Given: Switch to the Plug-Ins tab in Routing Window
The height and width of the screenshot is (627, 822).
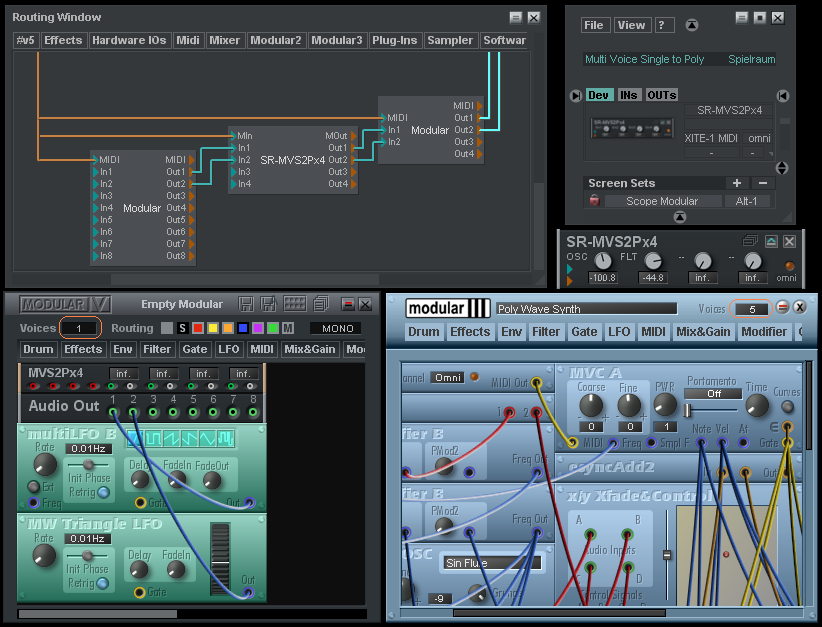Looking at the screenshot, I should (x=394, y=40).
